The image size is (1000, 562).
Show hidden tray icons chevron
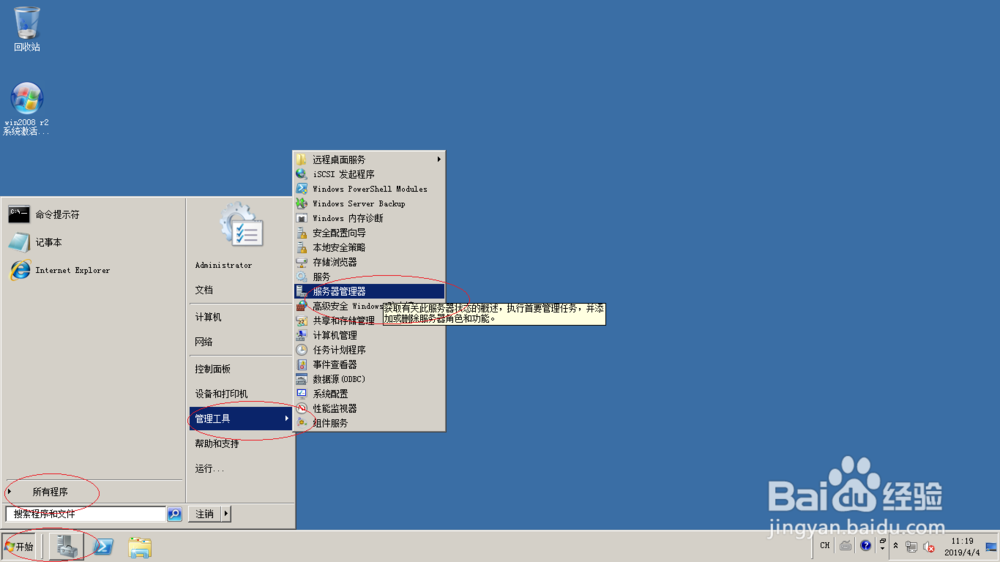(895, 547)
